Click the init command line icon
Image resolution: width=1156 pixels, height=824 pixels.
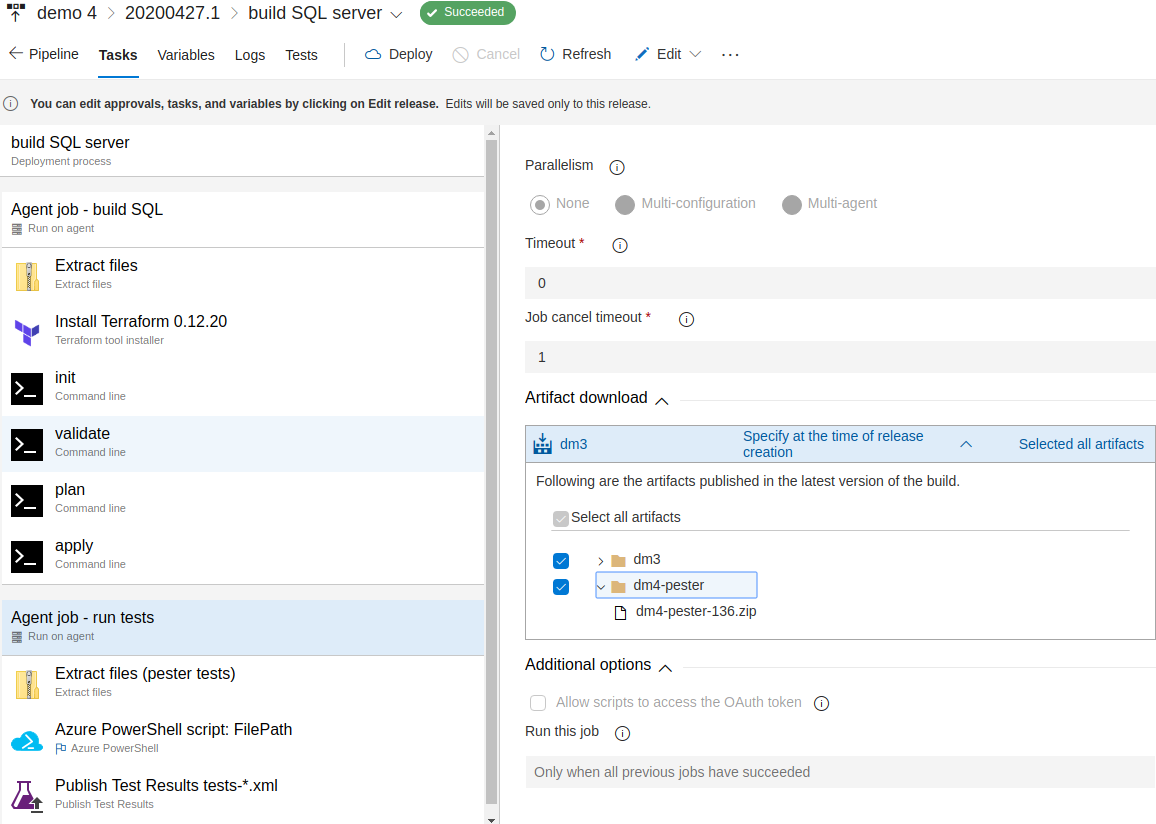point(27,388)
